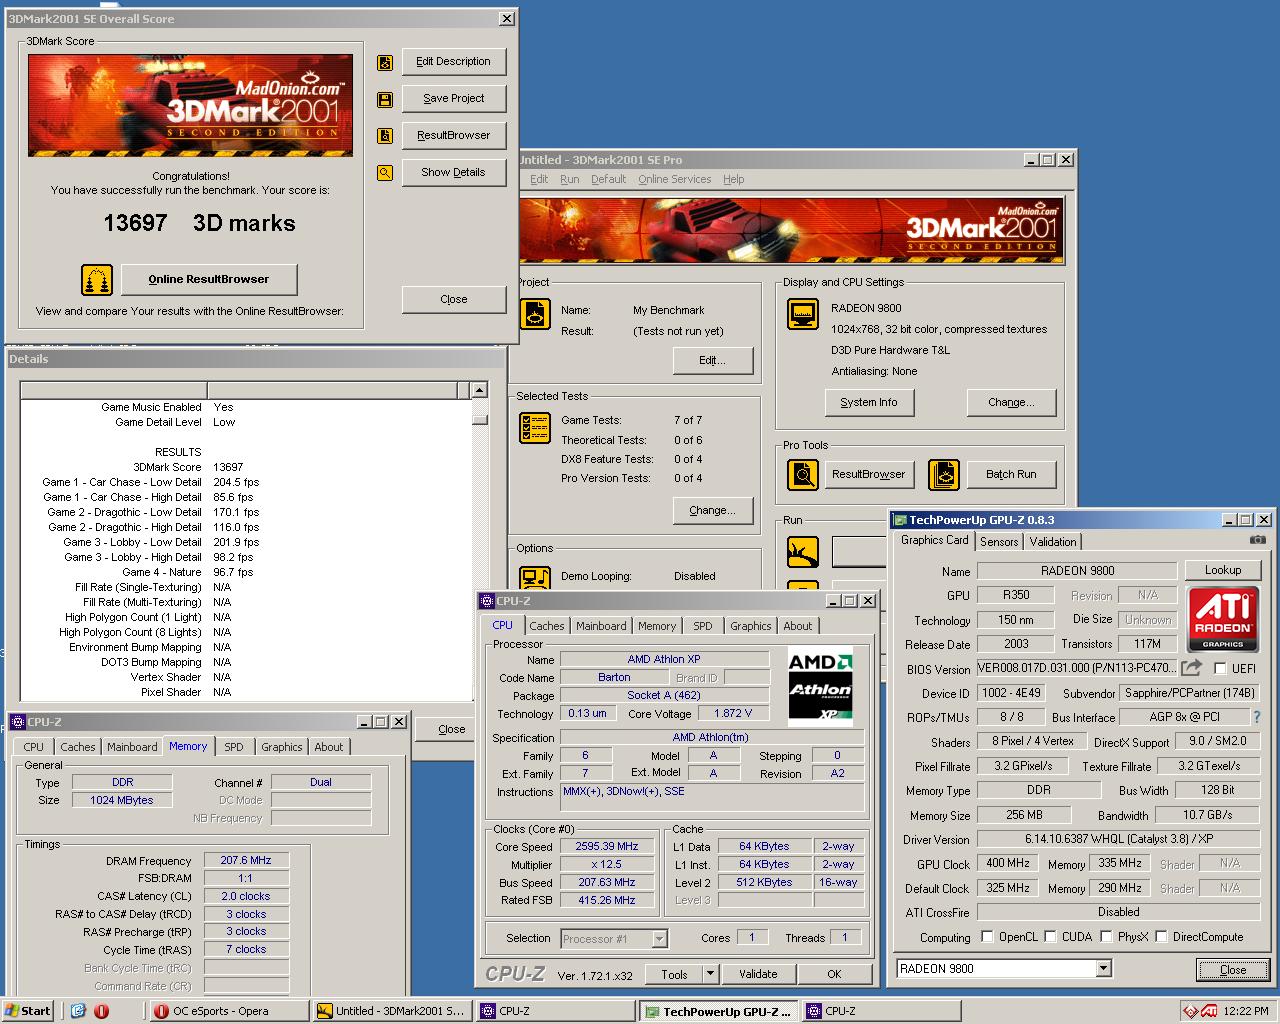
Task: Switch to TechPowerUp GPU-Z taskbar item
Action: (x=718, y=1011)
